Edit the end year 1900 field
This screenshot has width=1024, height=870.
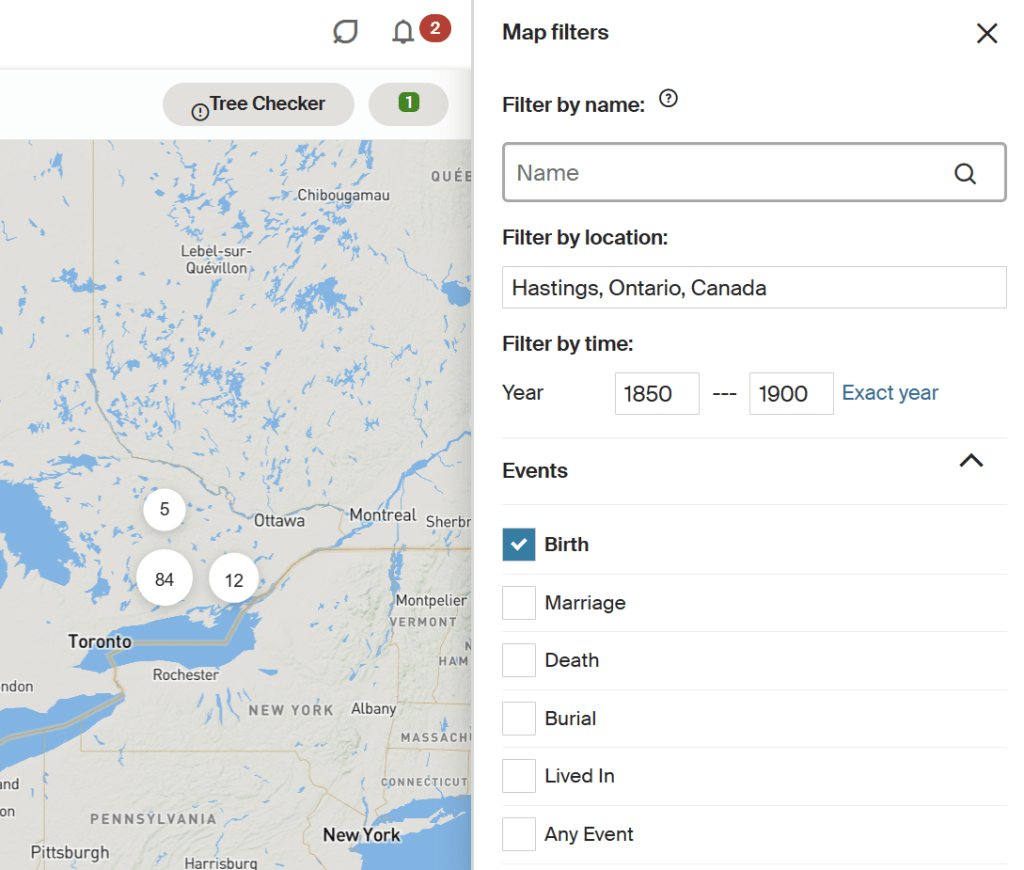[791, 393]
